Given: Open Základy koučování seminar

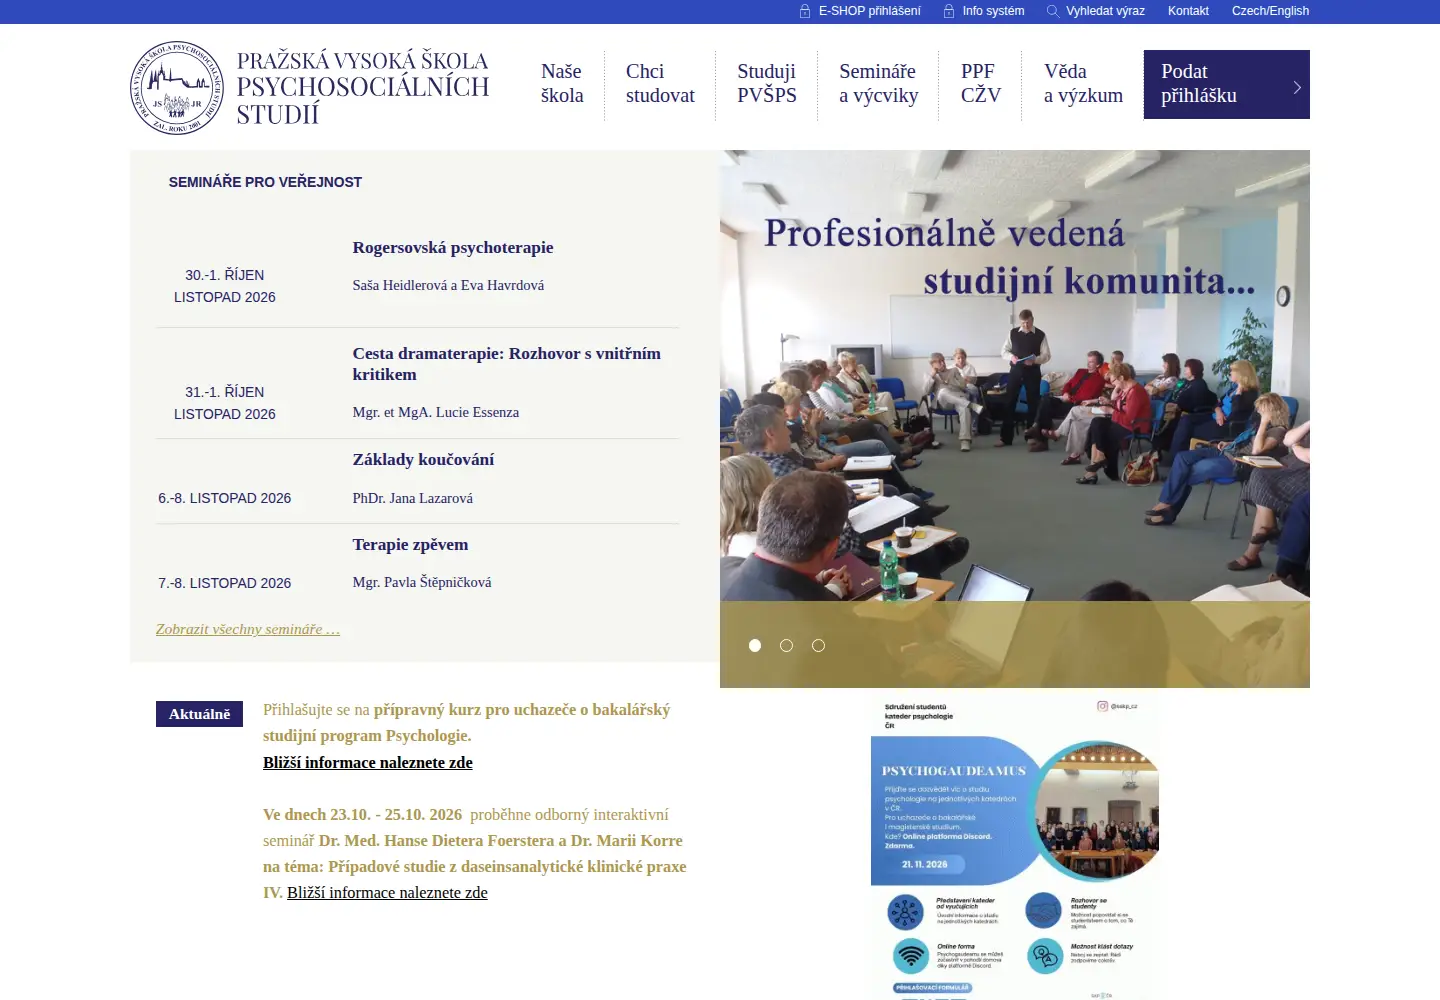Looking at the screenshot, I should [423, 460].
